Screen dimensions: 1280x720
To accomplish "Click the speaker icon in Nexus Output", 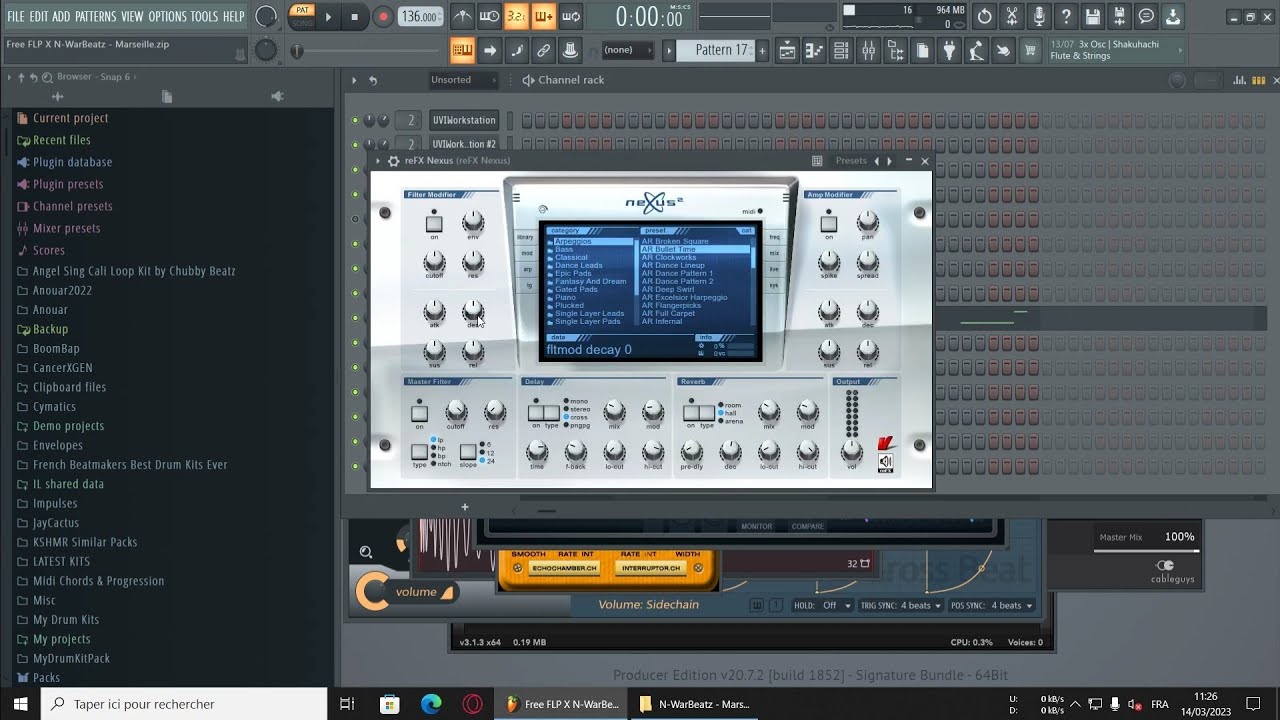I will tap(885, 463).
